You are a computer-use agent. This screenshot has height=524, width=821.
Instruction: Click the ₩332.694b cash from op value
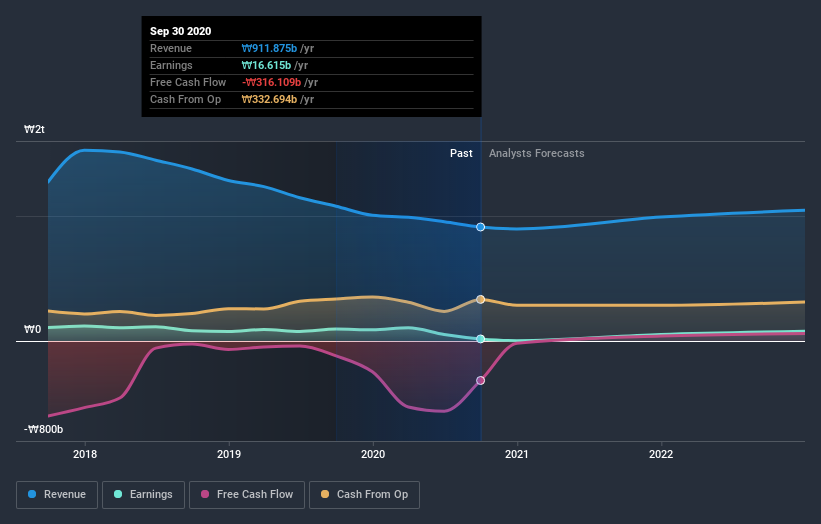pyautogui.click(x=269, y=99)
